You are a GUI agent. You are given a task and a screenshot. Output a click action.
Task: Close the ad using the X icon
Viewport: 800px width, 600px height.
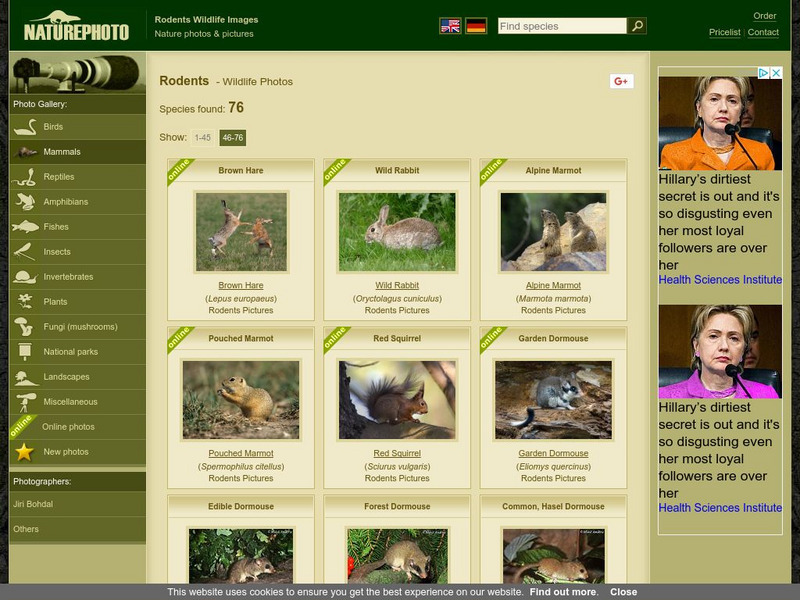click(775, 73)
